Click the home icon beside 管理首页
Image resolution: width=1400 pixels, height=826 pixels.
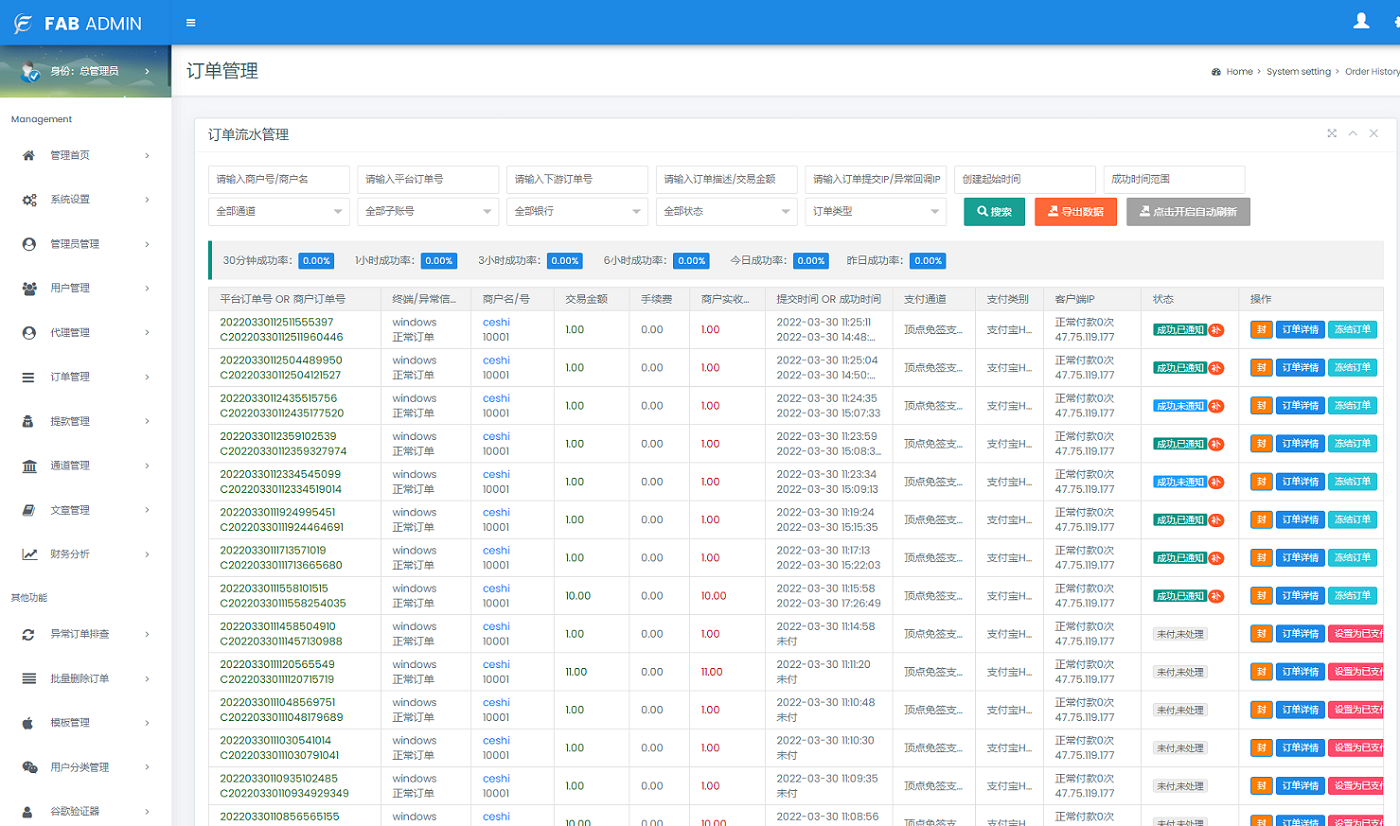point(29,156)
